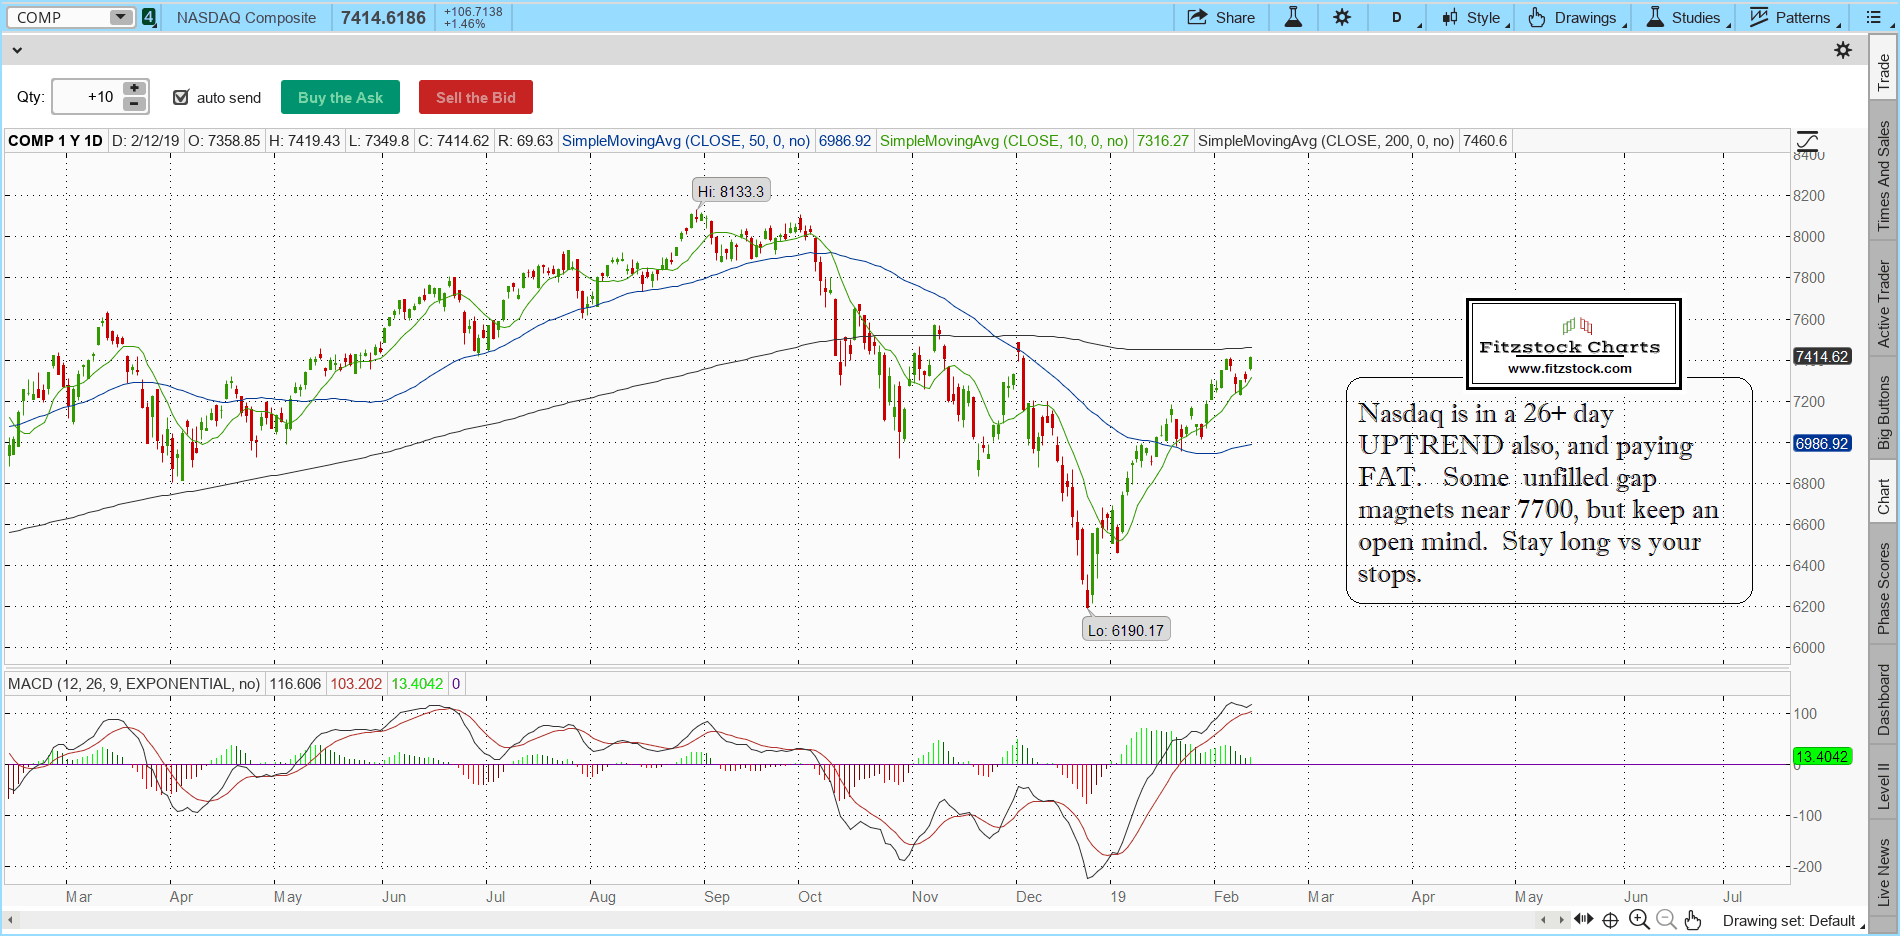Collapse the trade panel with chevron

tap(17, 50)
